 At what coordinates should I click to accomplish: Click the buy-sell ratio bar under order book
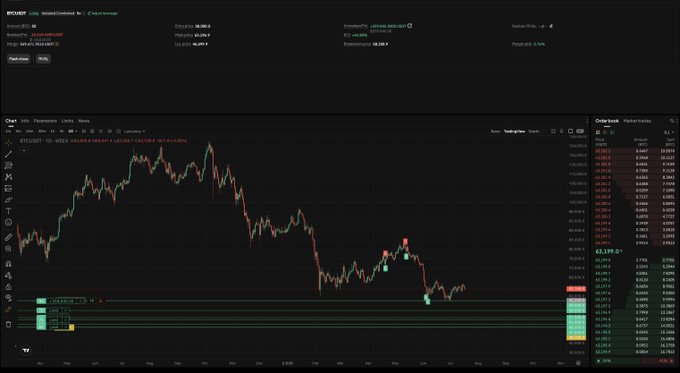click(634, 360)
